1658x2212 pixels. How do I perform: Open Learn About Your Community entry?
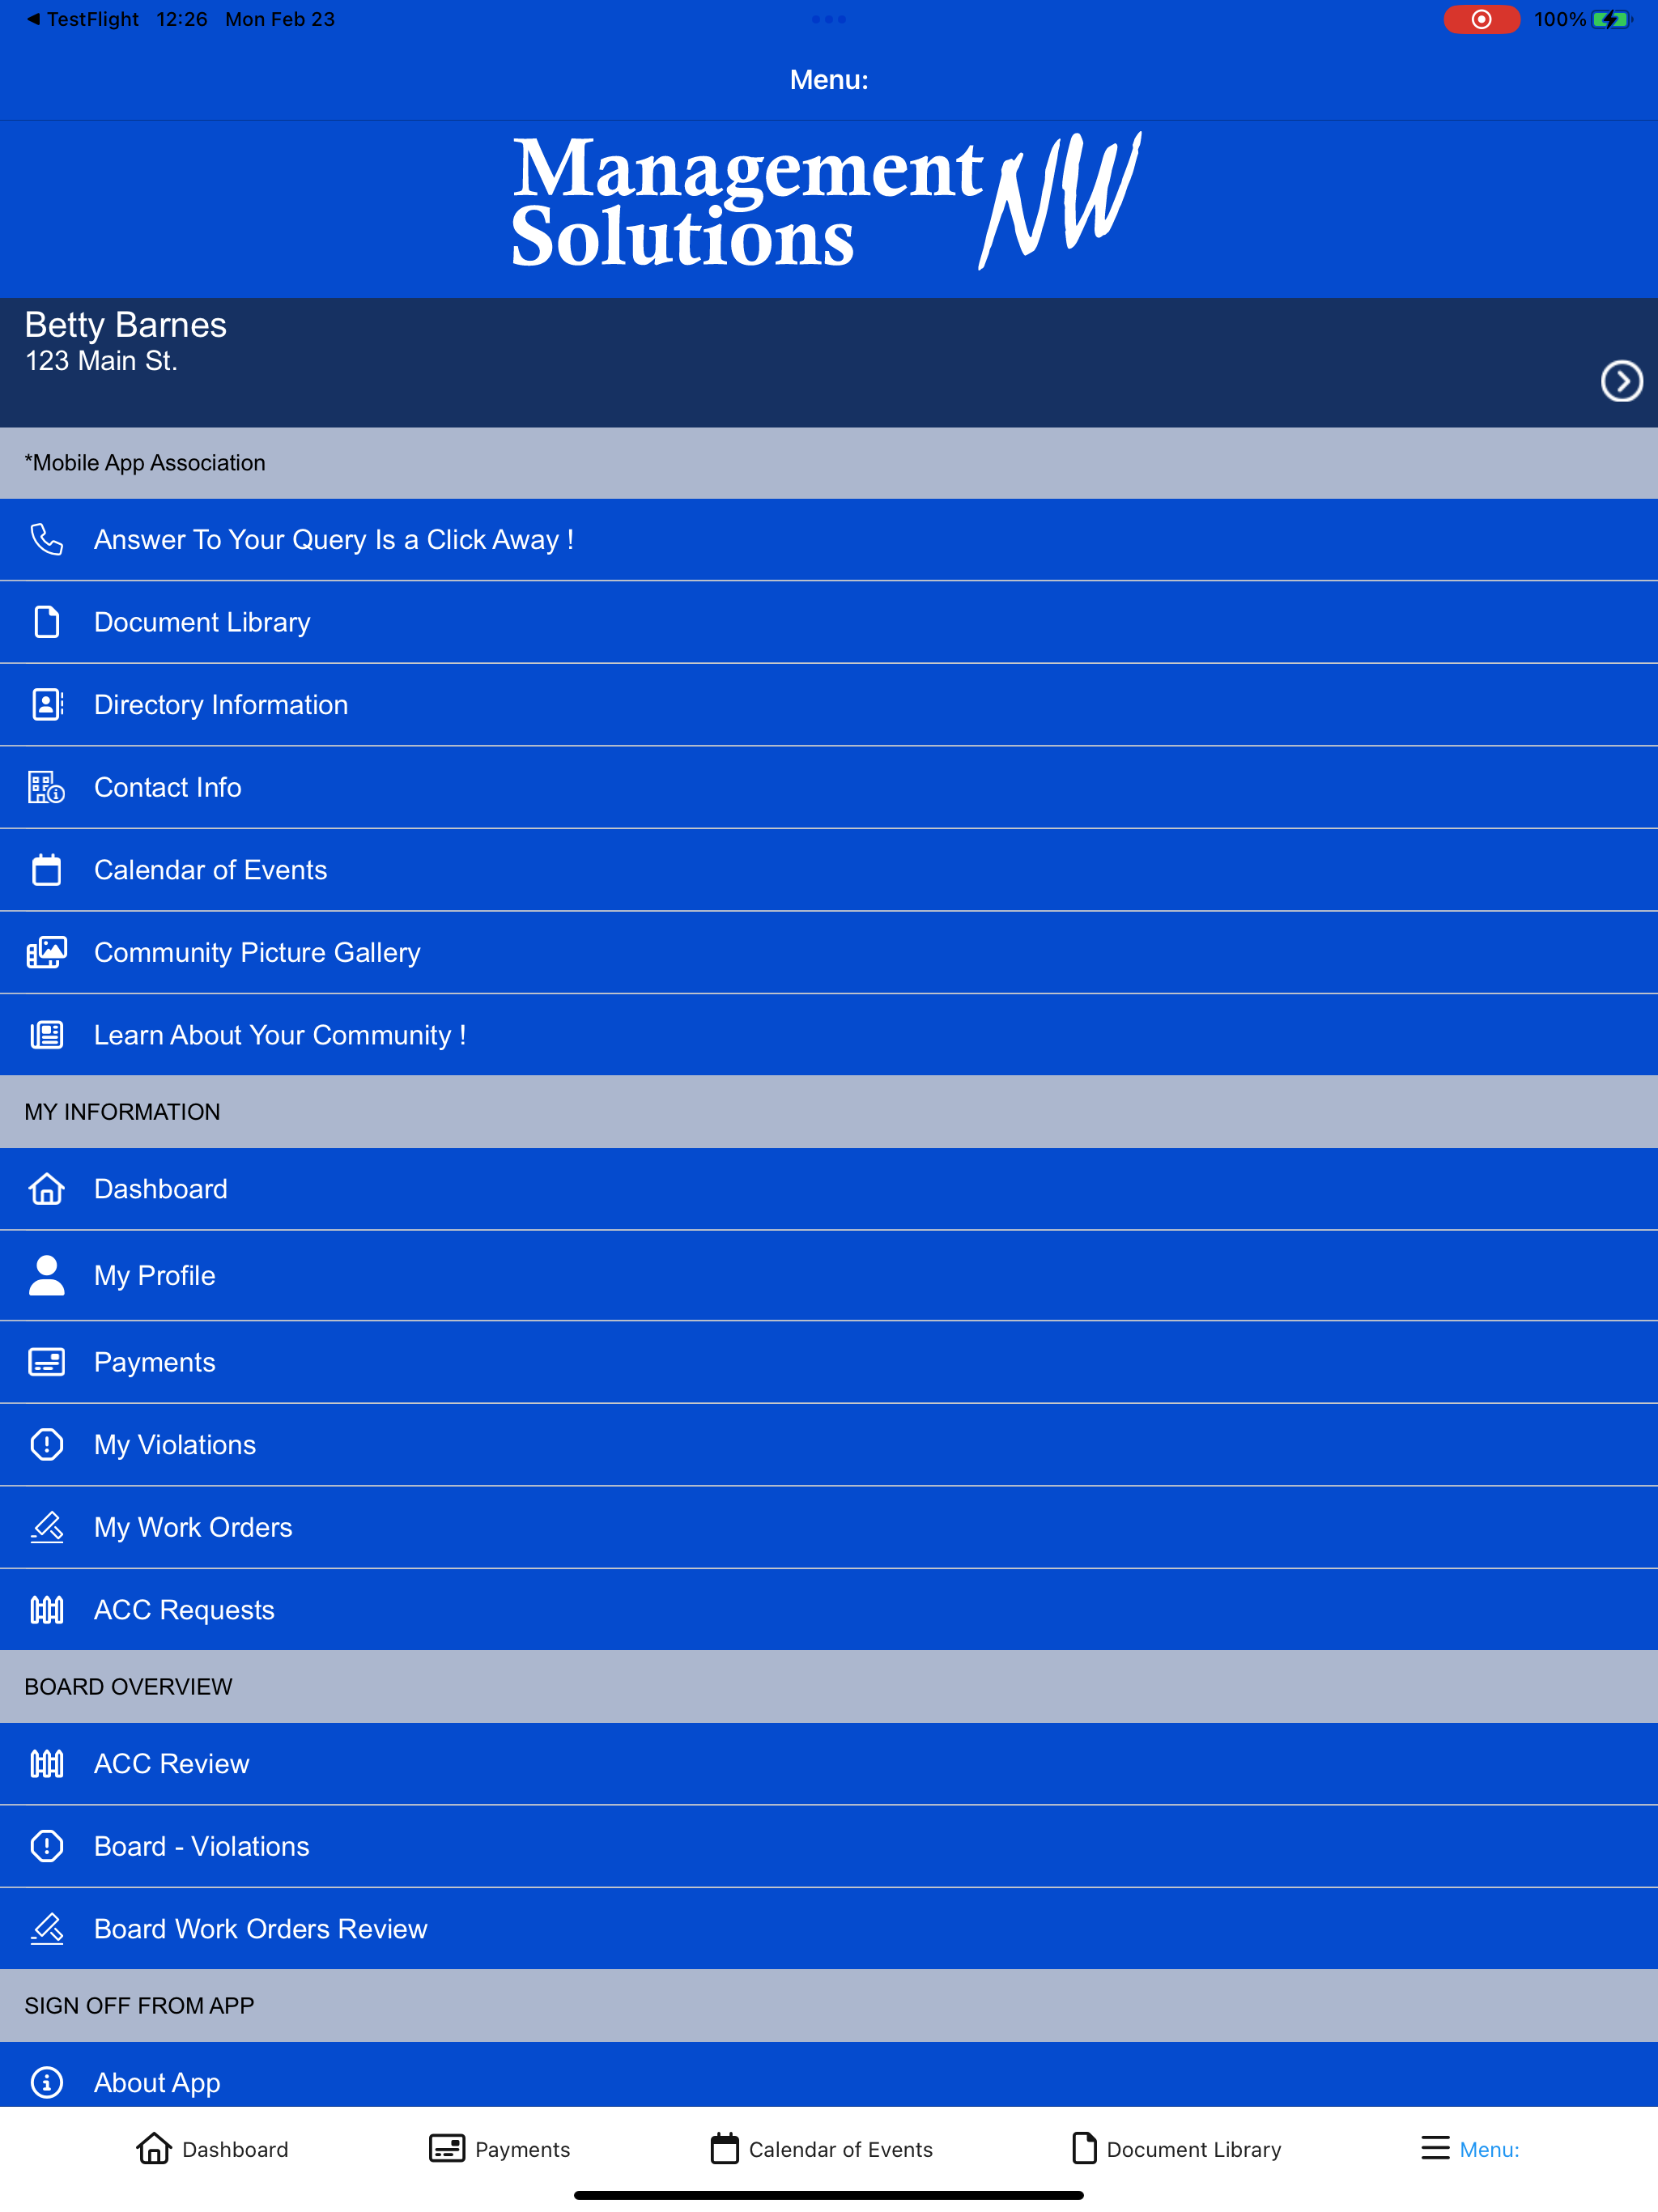[x=829, y=1035]
